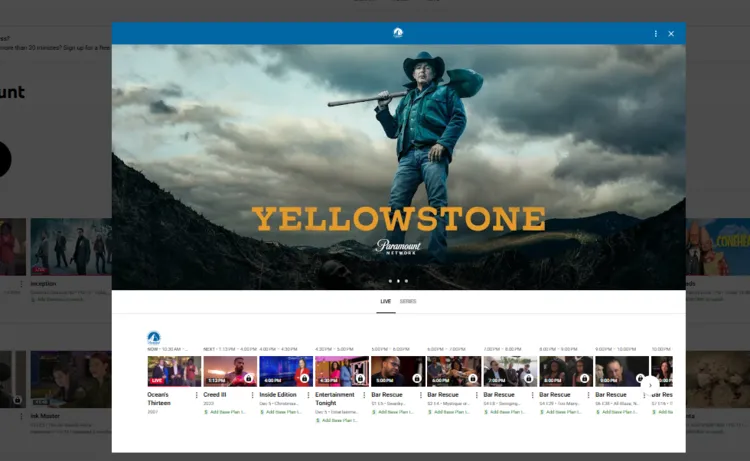Open options menu for Ocean's Thirteen

point(197,395)
